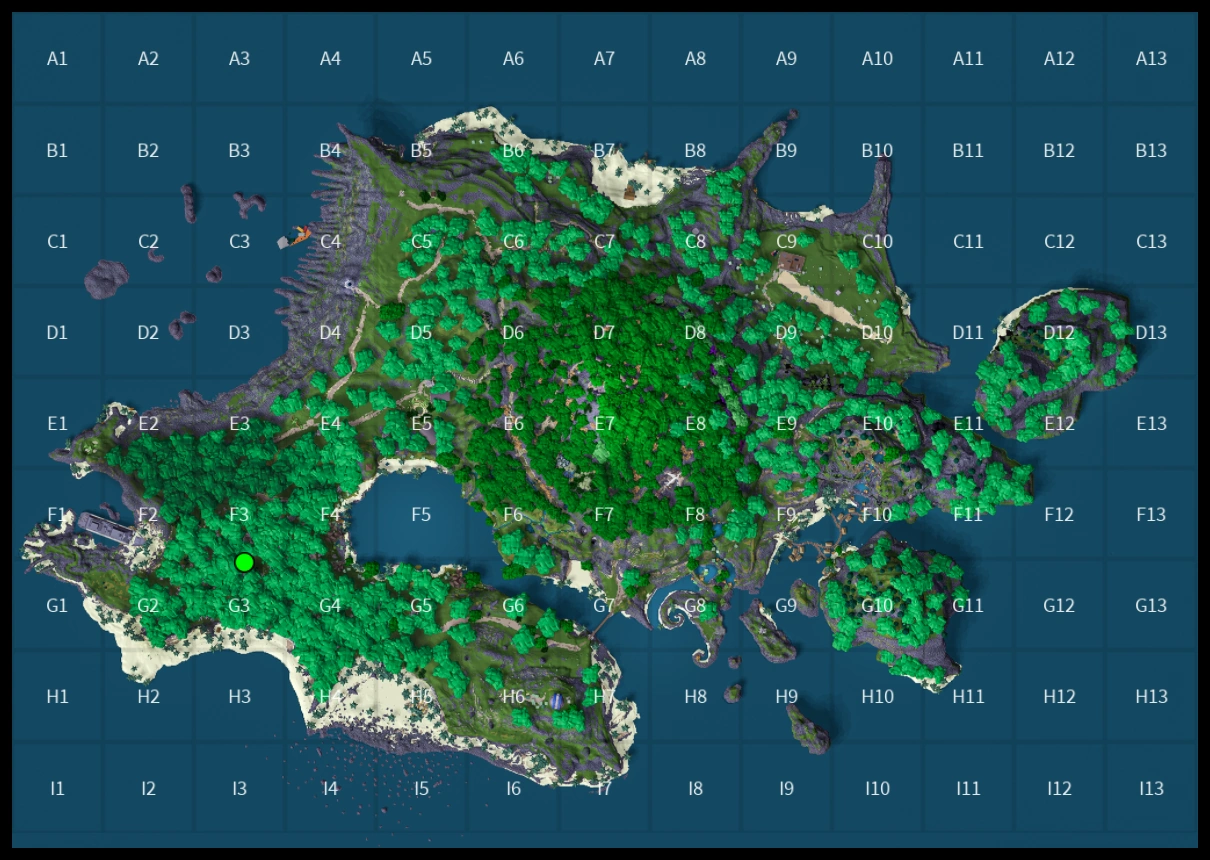Select grid cell D7 forest center
The image size is (1210, 860).
coord(604,332)
